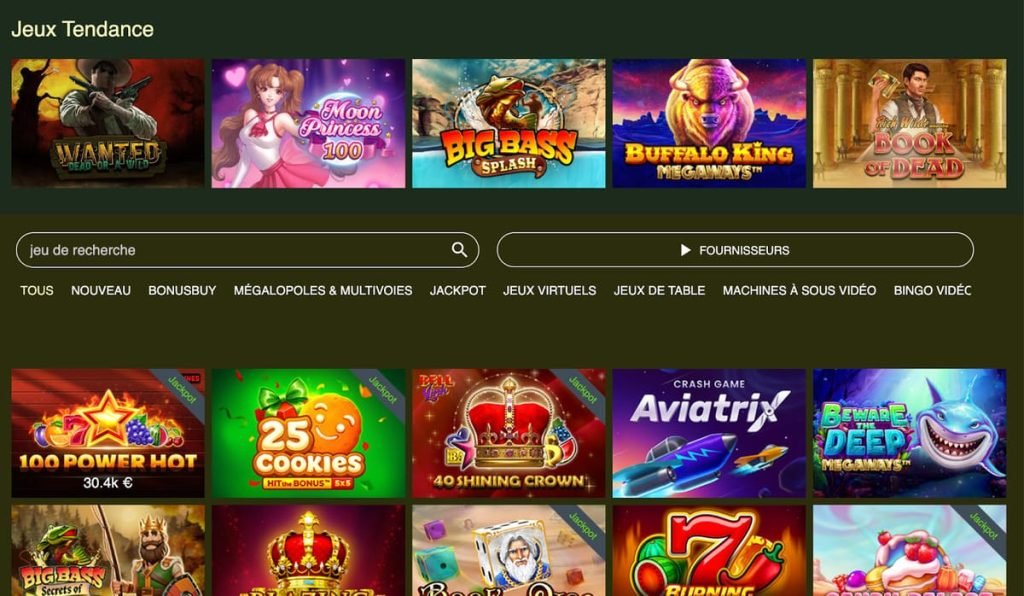Switch to the Nouveau category tab
Screen dimensions: 1024x596
click(x=101, y=290)
